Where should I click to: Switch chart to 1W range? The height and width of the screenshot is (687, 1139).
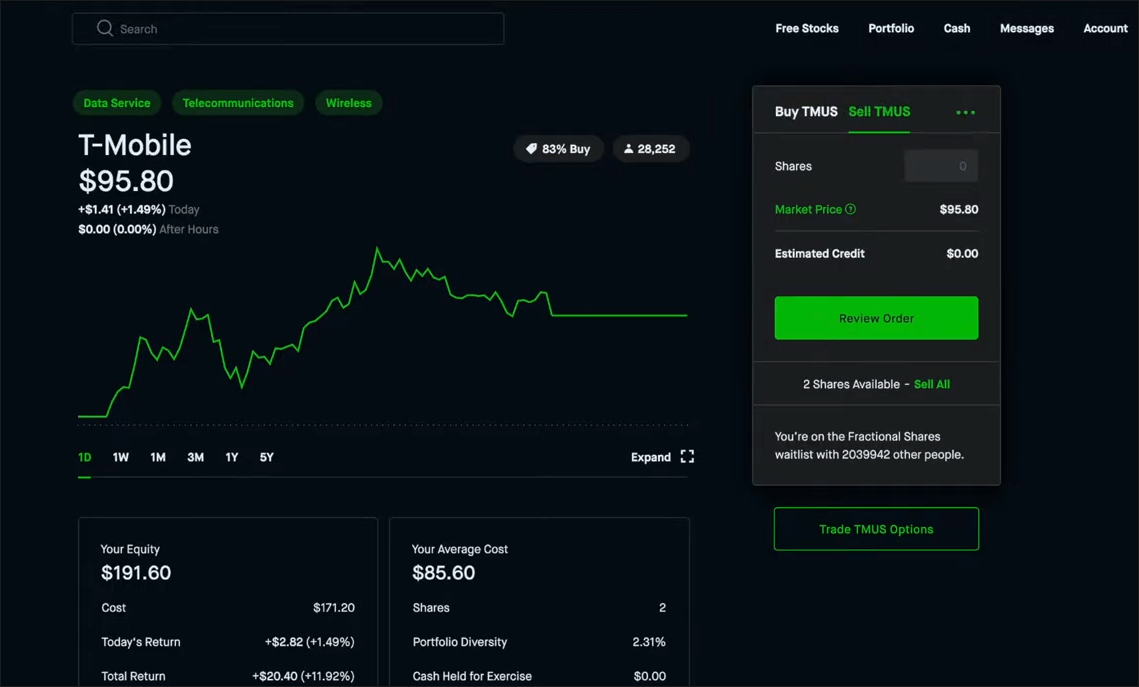coord(121,458)
